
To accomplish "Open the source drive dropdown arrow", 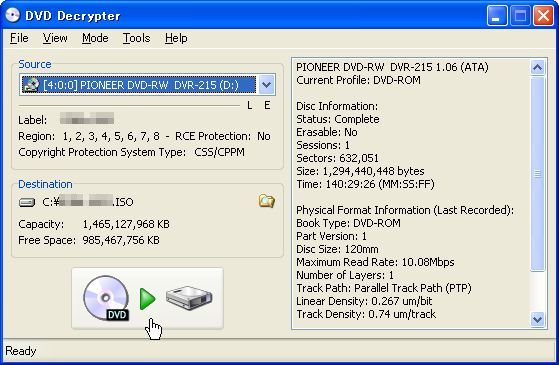I will tap(266, 85).
